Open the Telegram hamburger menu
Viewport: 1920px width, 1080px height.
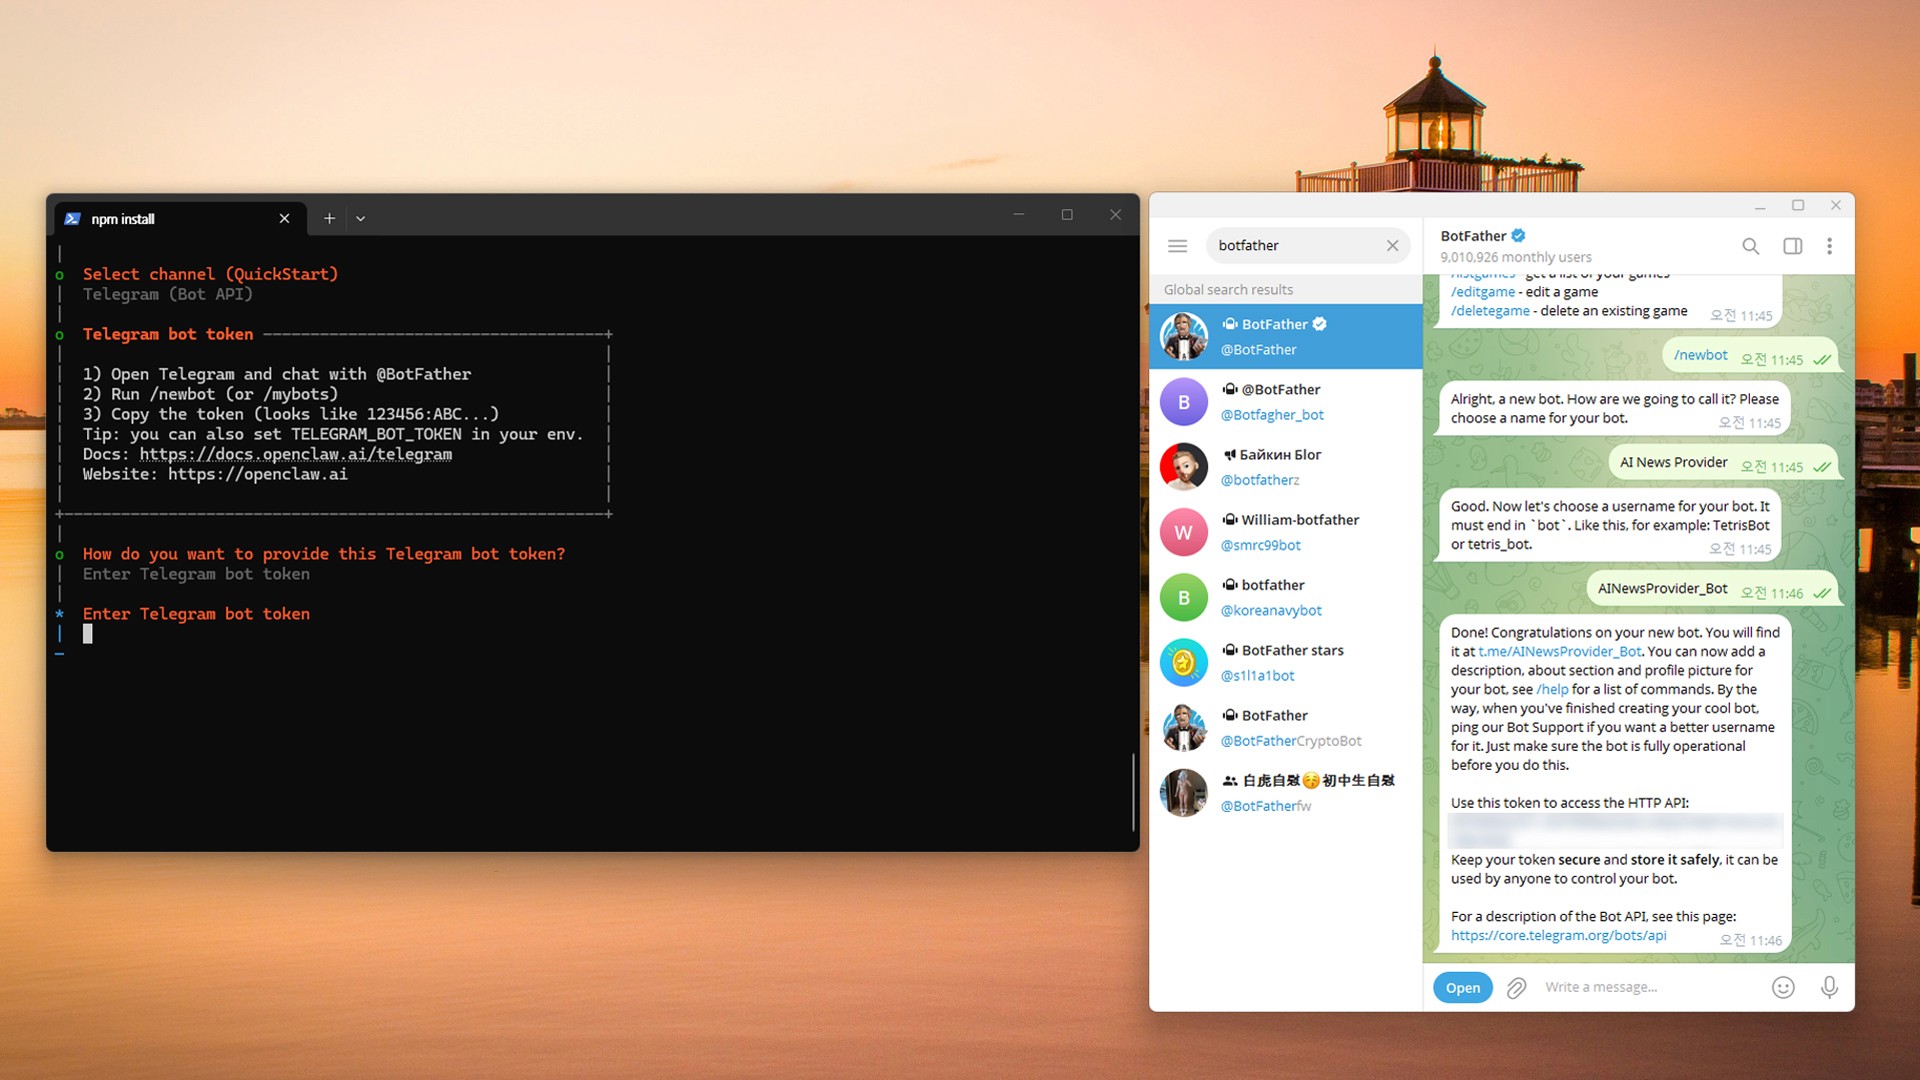coord(1177,246)
